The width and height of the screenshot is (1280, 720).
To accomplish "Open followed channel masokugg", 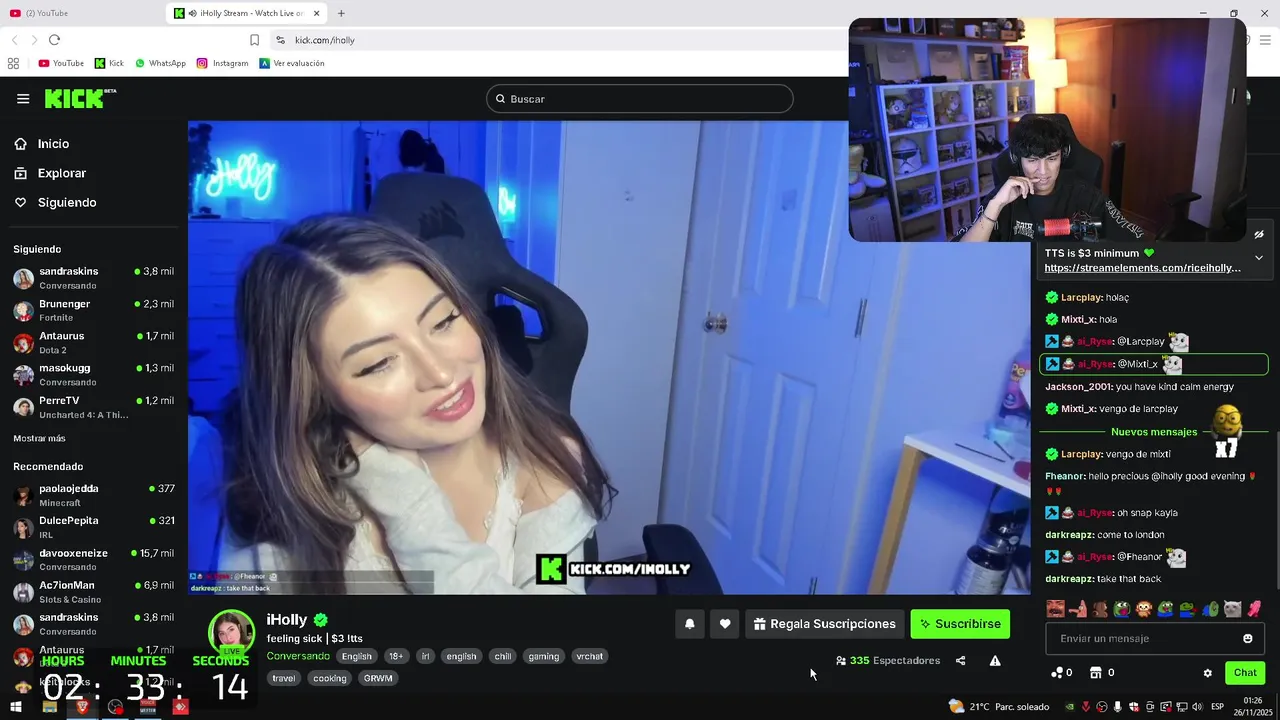I will 94,375.
